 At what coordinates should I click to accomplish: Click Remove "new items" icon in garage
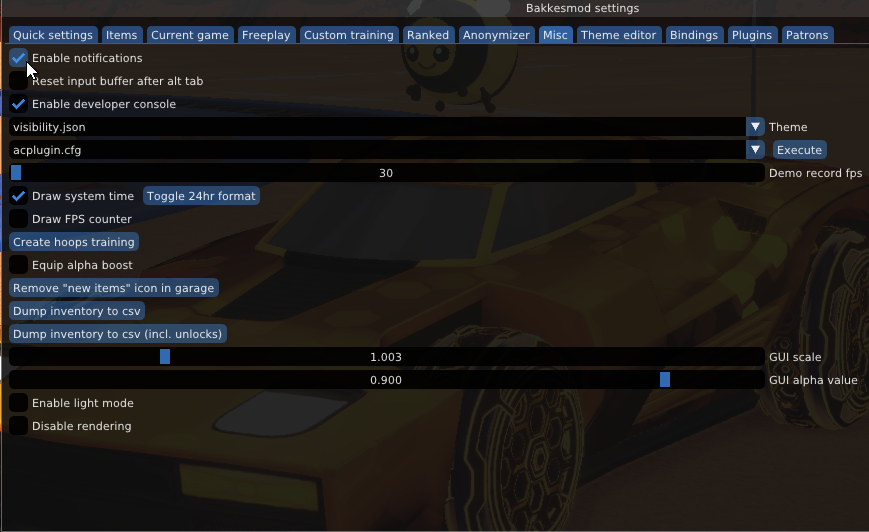114,288
